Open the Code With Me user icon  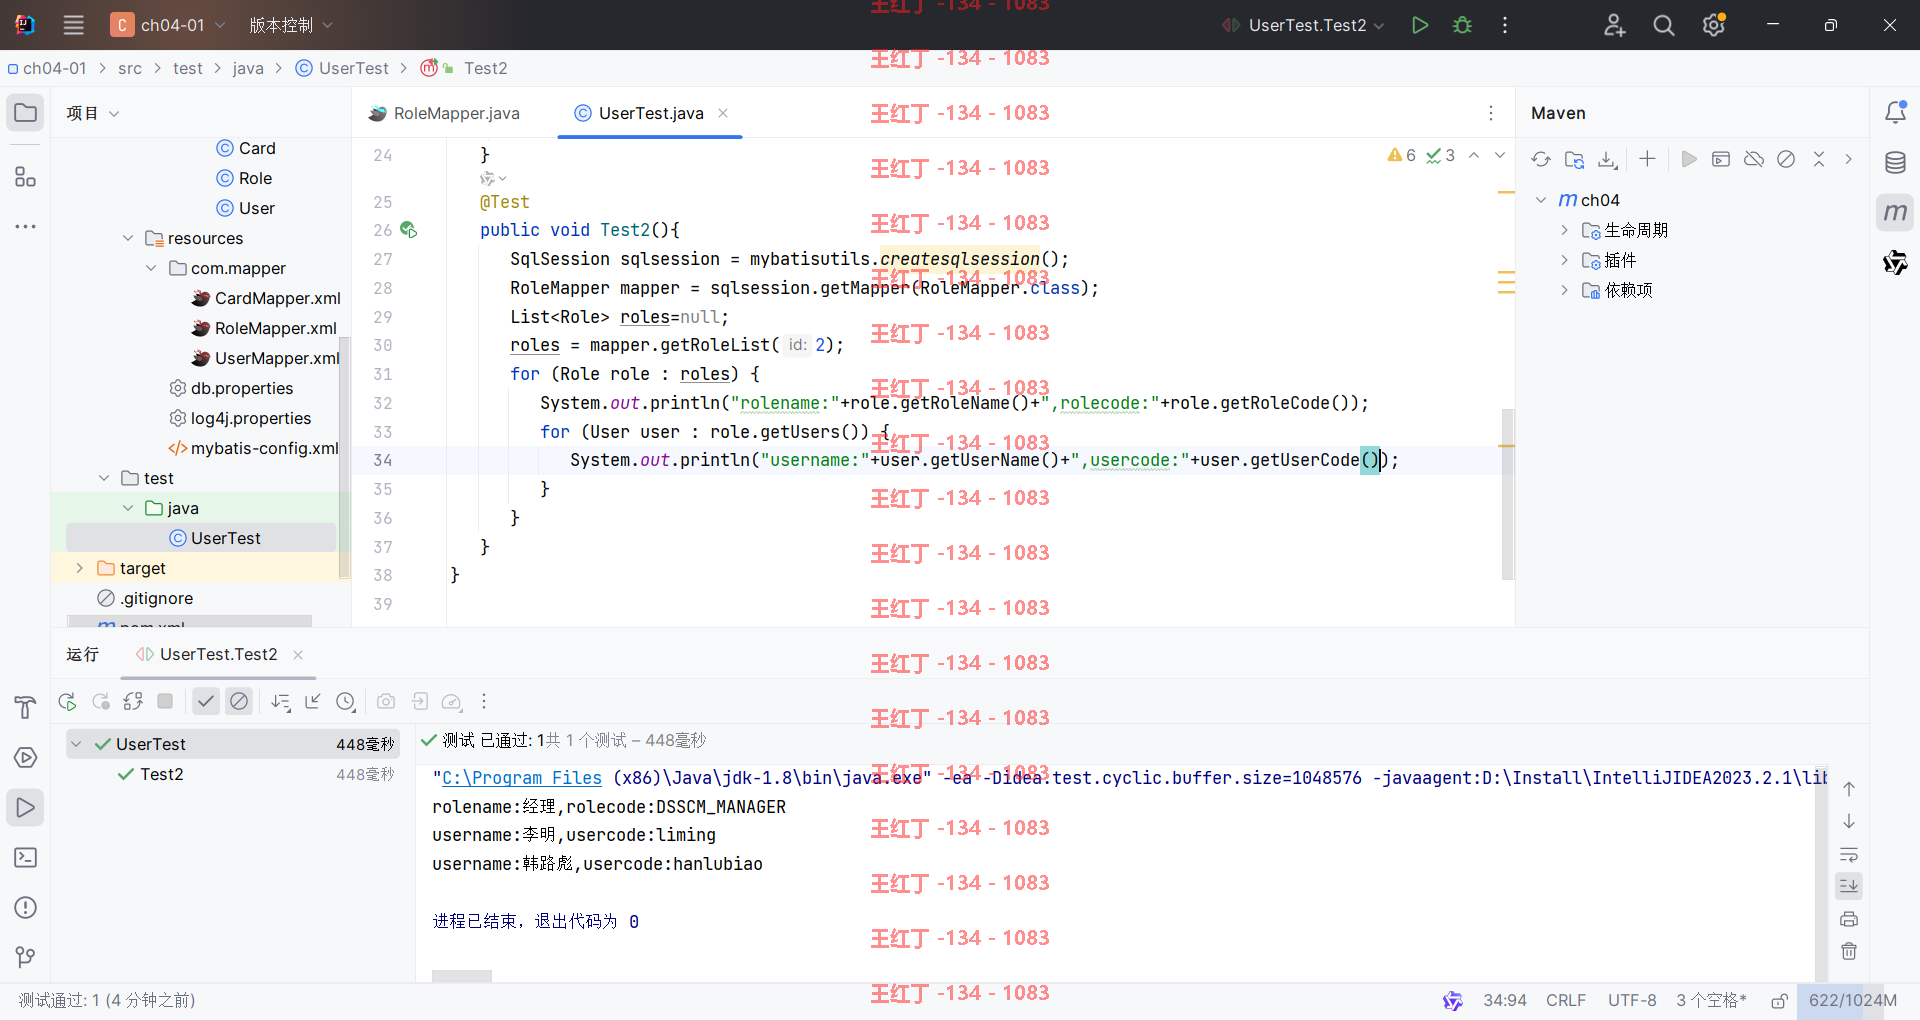pyautogui.click(x=1614, y=25)
